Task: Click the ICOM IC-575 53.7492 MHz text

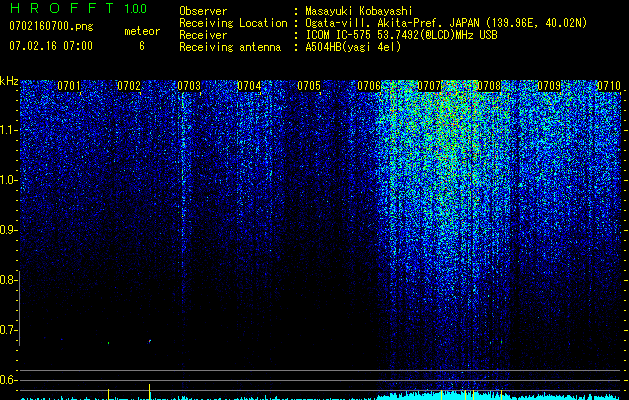Action: point(401,35)
